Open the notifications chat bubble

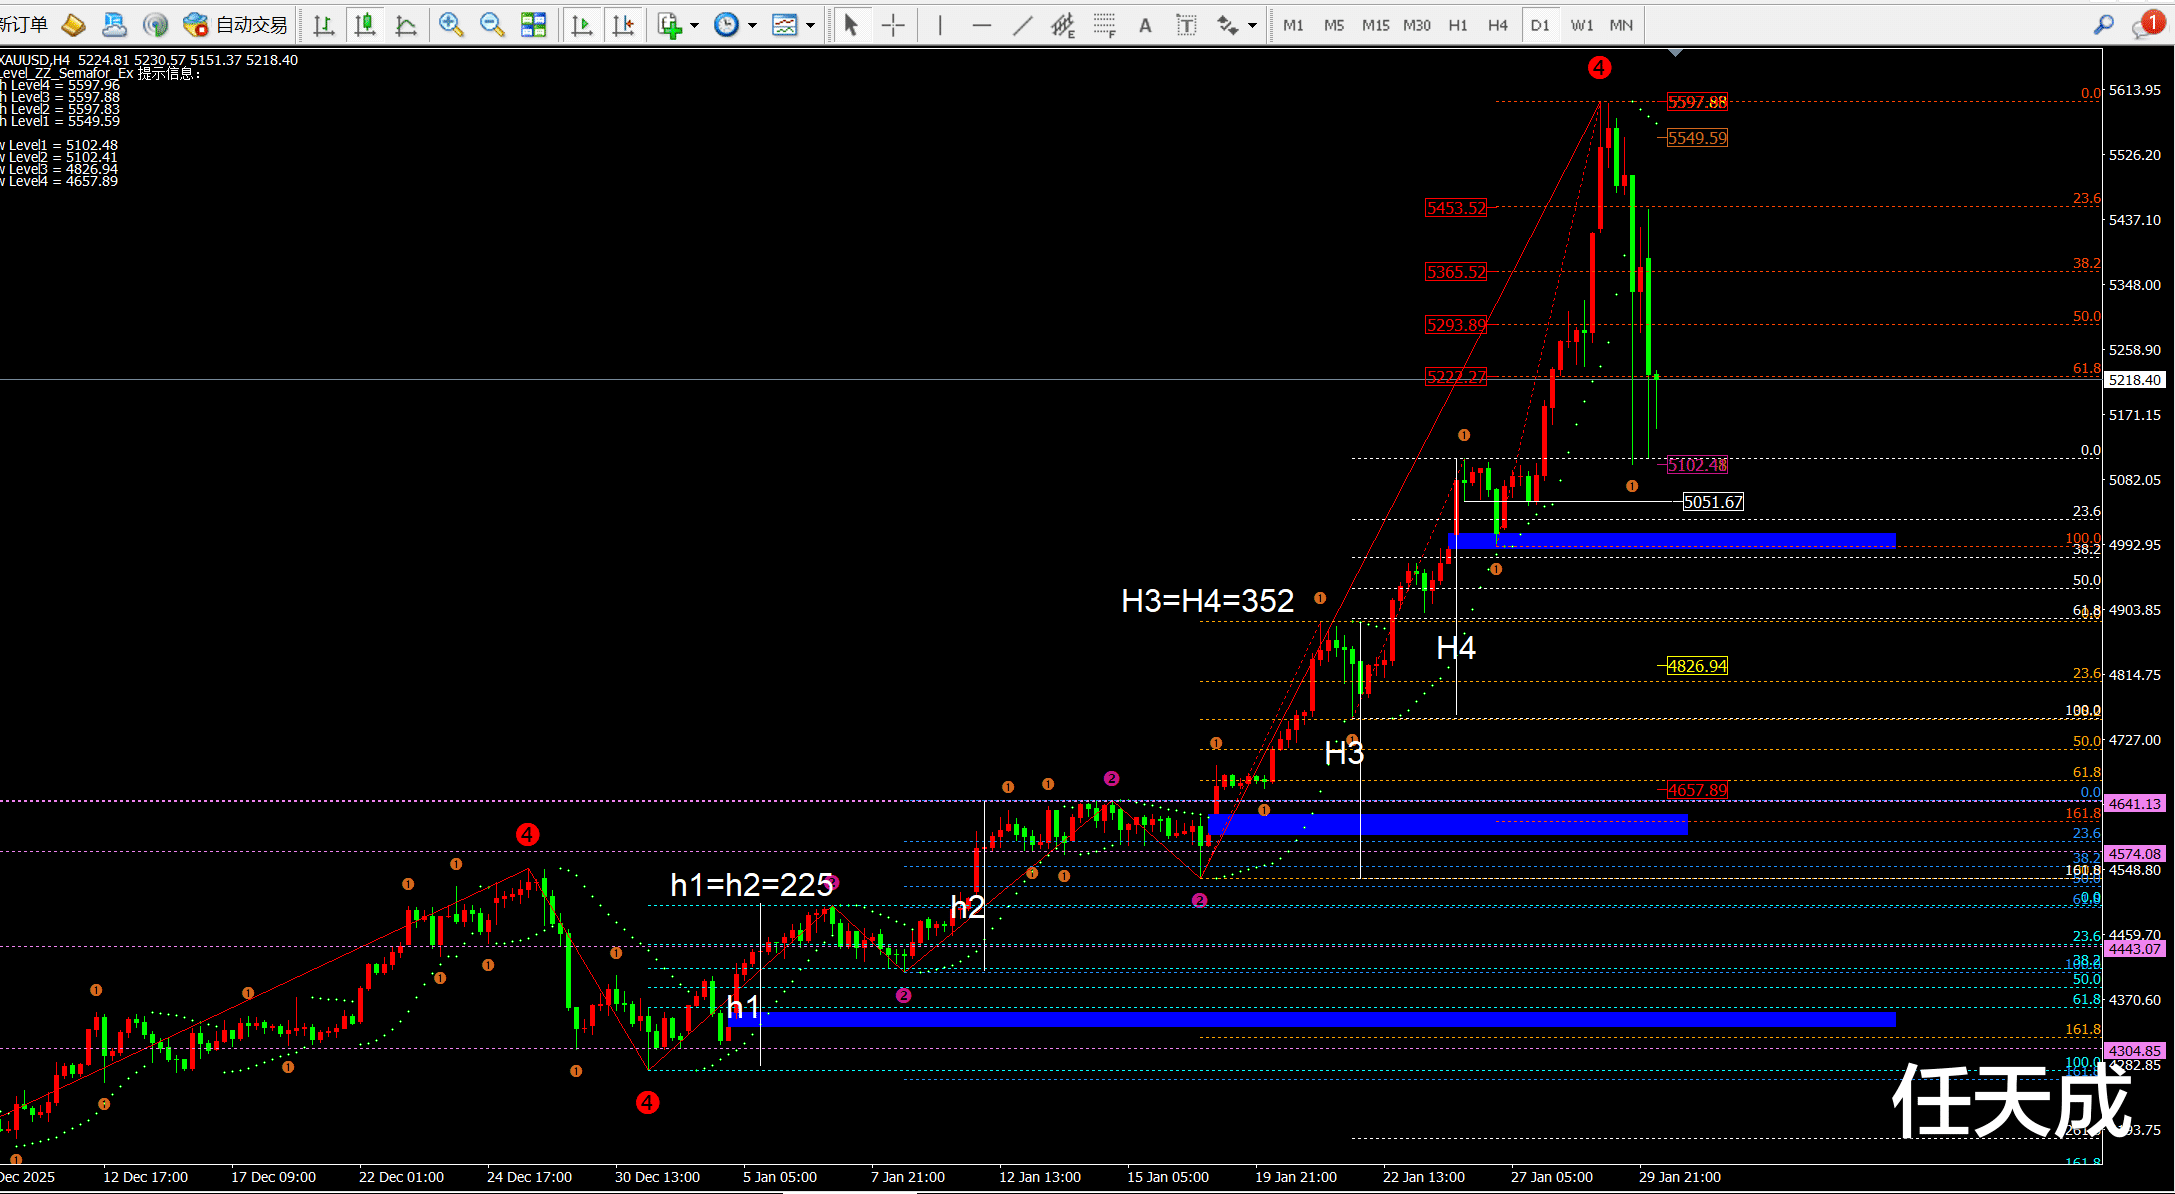2145,25
